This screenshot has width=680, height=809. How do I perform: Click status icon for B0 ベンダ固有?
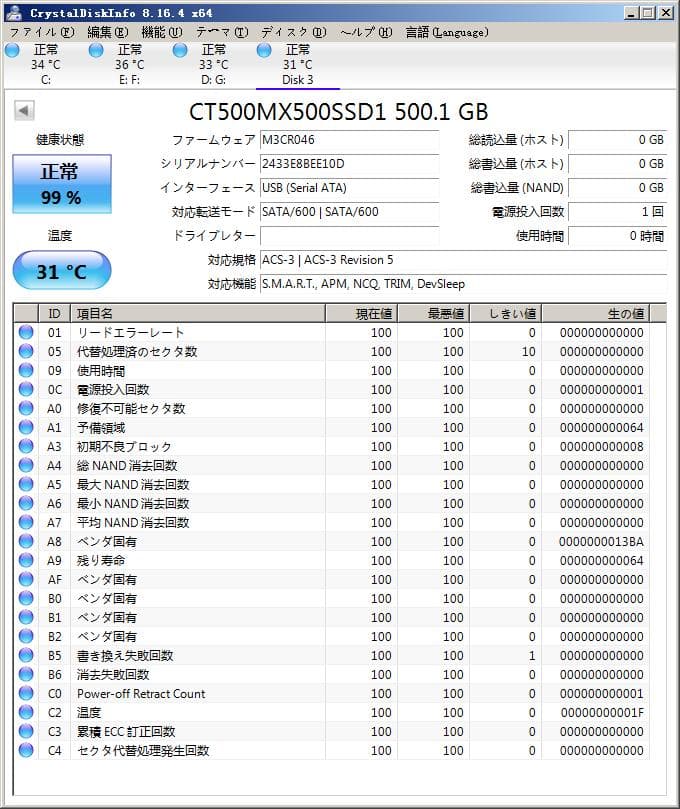click(x=26, y=598)
